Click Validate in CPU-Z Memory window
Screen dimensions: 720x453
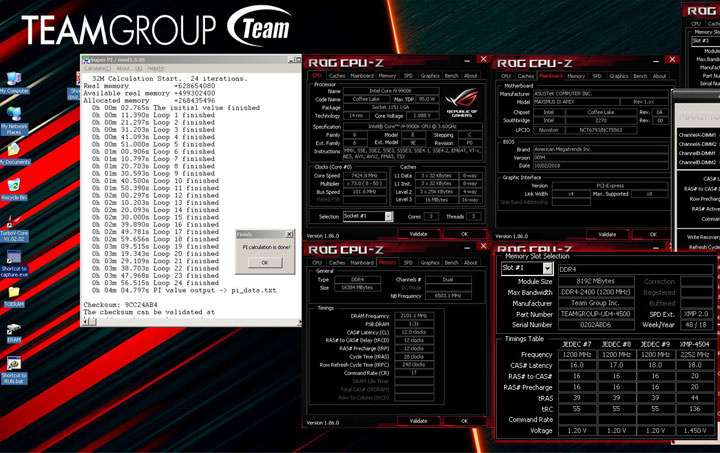coord(418,421)
